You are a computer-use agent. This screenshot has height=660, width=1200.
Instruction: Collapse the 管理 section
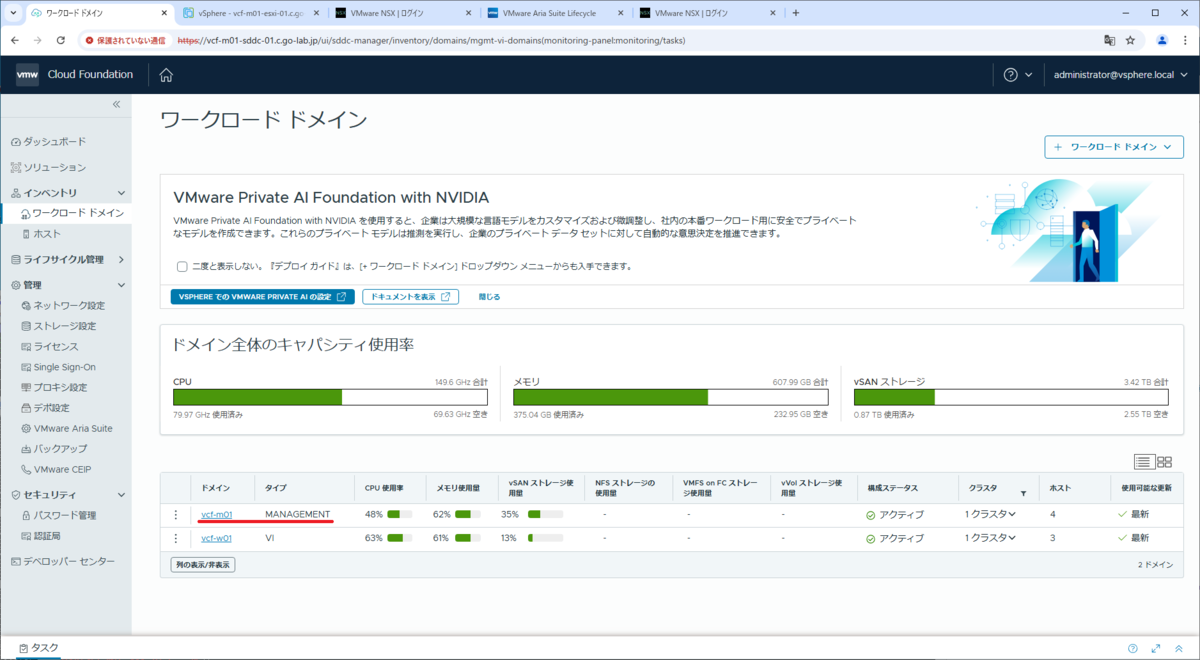pos(122,285)
